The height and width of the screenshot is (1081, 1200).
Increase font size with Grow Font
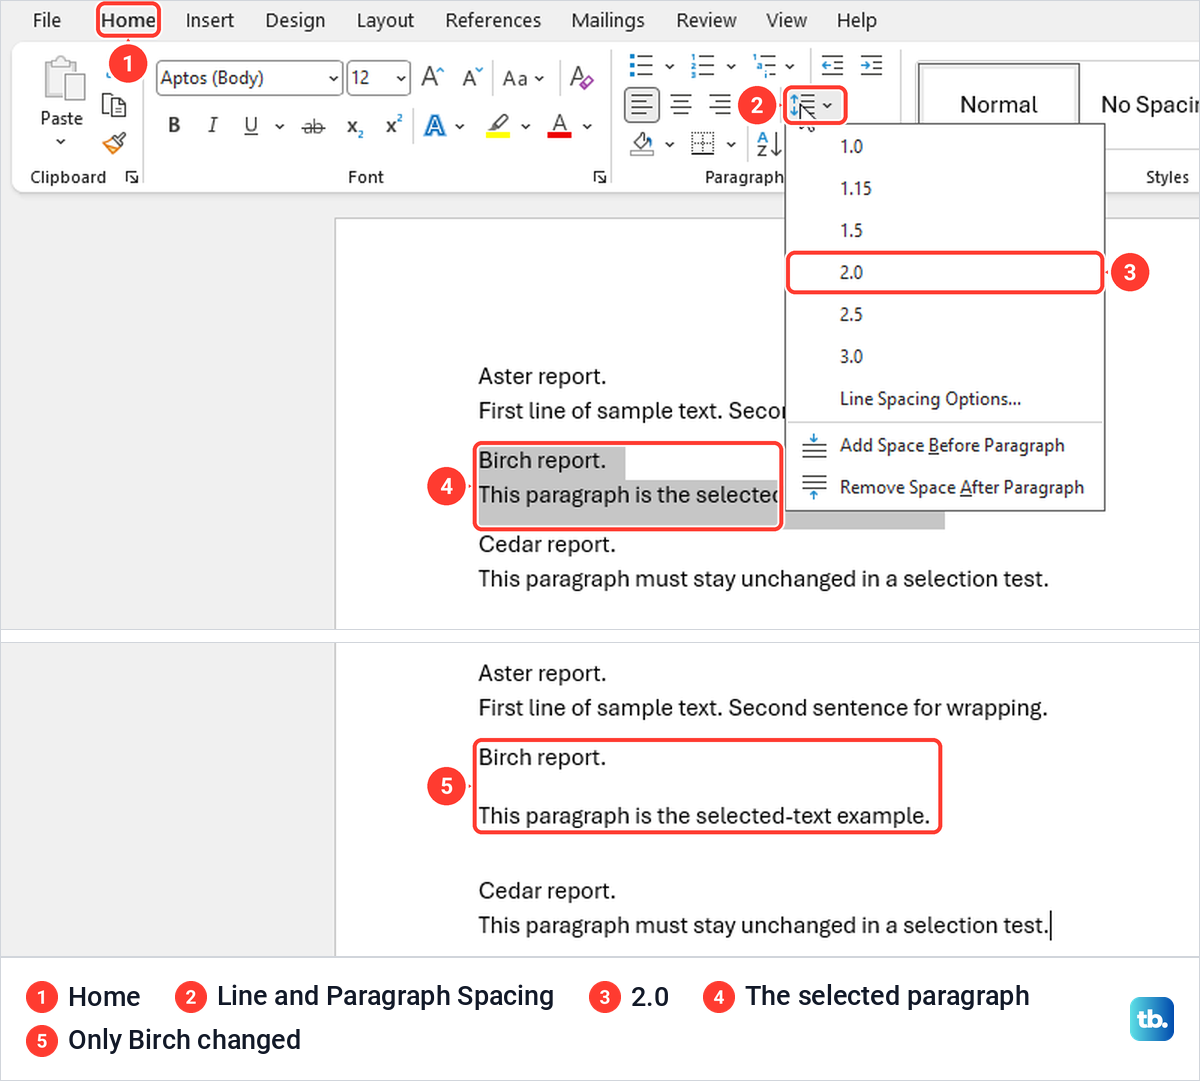coord(432,77)
